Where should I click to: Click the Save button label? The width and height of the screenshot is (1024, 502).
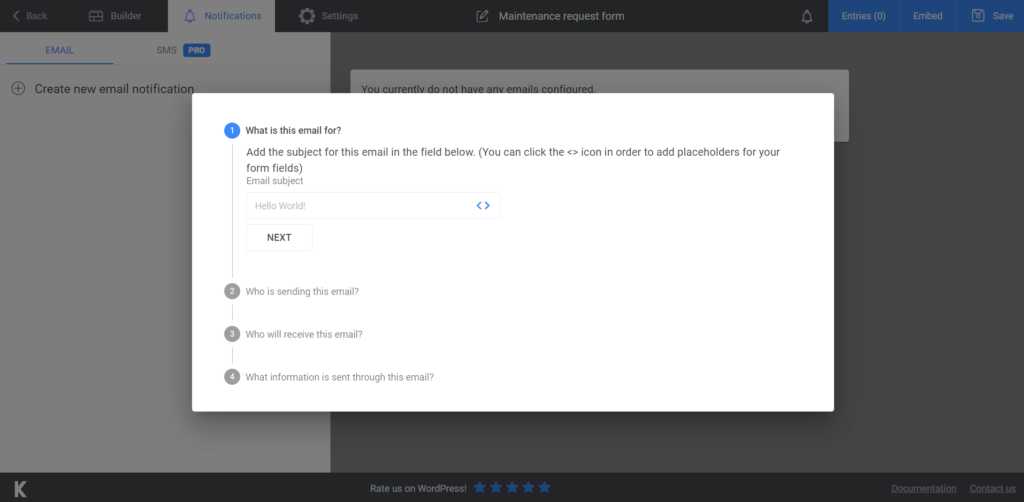[1002, 16]
